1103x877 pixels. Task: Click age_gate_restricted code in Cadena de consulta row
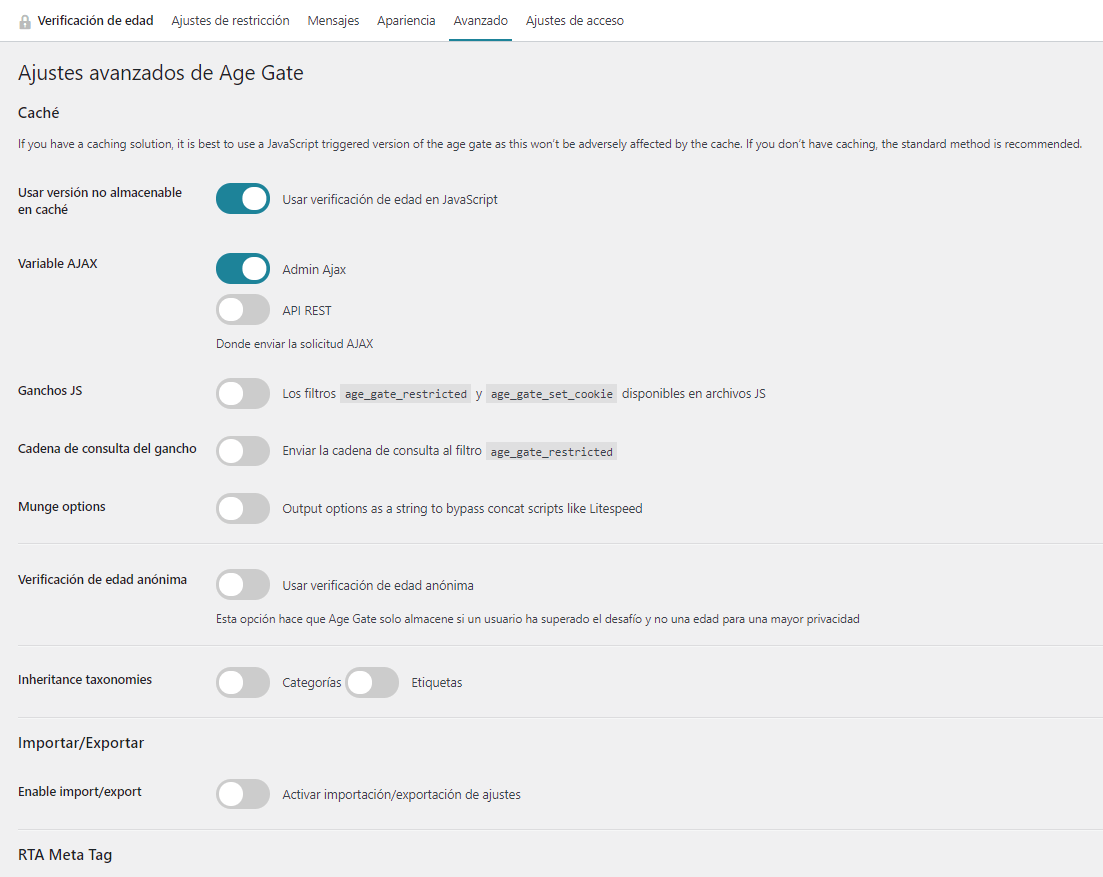(552, 452)
